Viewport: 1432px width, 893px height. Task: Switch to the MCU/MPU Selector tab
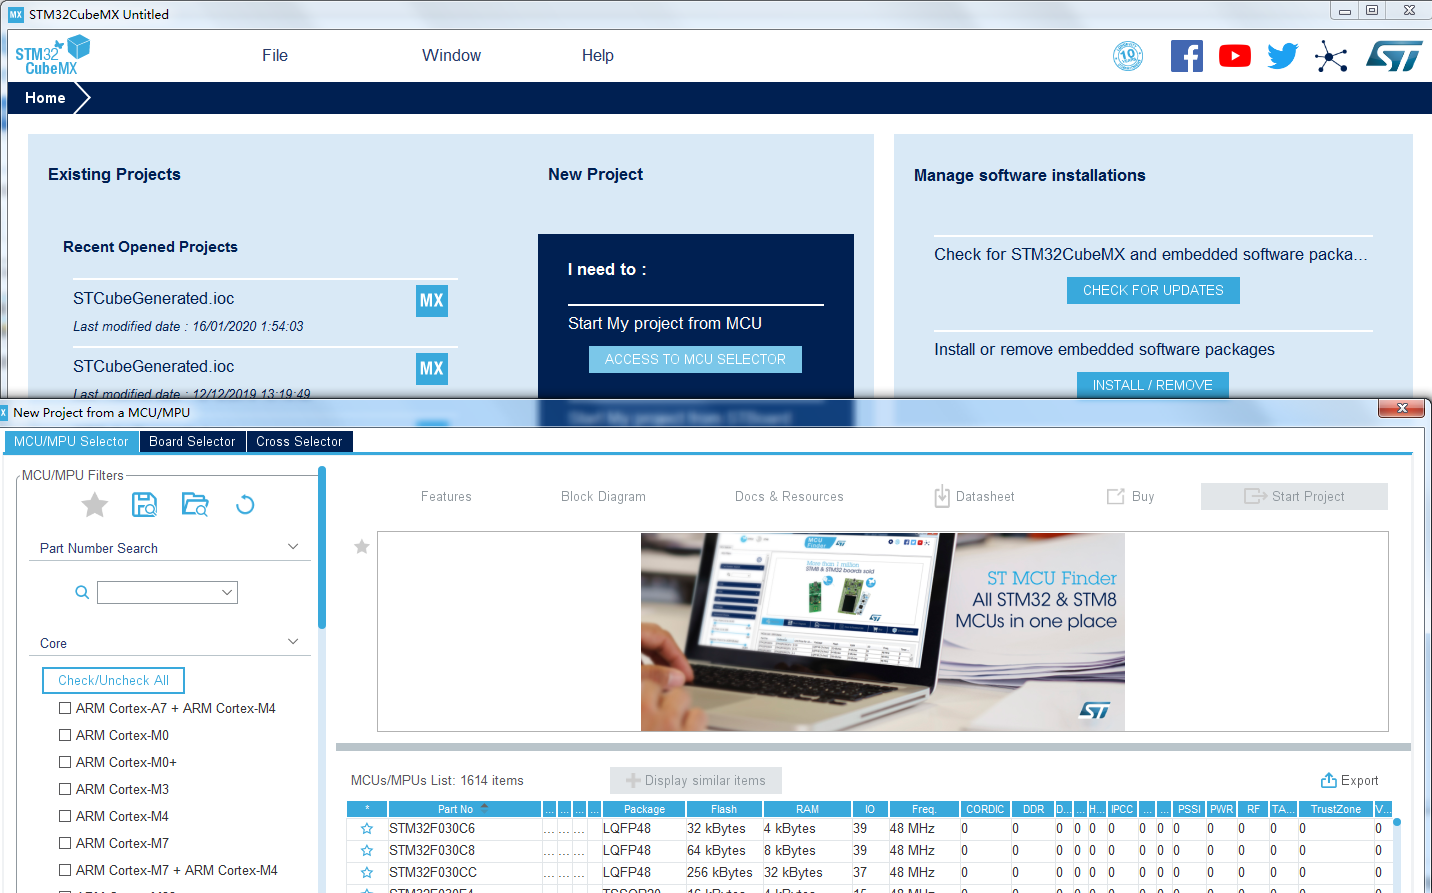71,441
